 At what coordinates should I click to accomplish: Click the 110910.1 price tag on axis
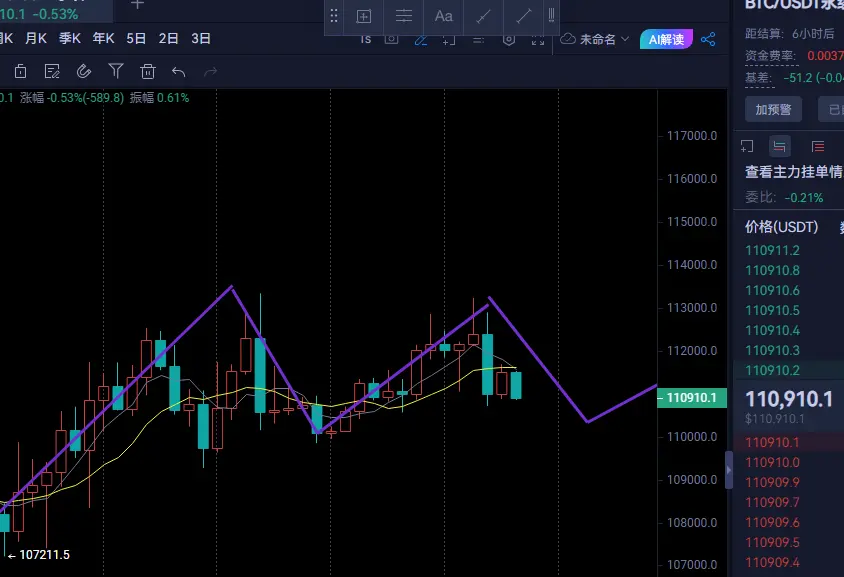pyautogui.click(x=692, y=398)
